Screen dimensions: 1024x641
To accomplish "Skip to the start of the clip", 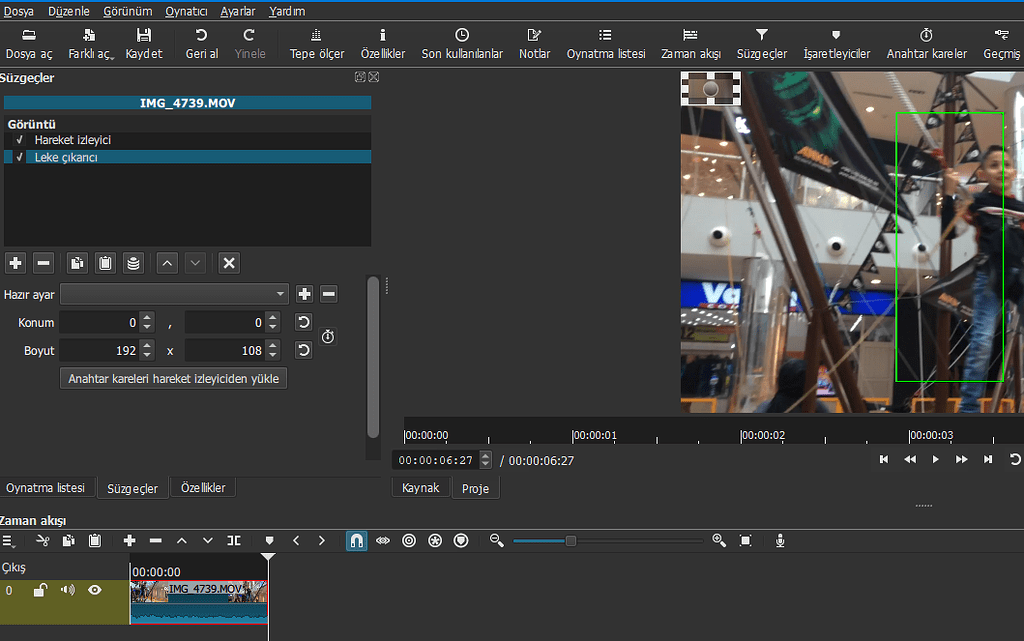I will (x=884, y=460).
